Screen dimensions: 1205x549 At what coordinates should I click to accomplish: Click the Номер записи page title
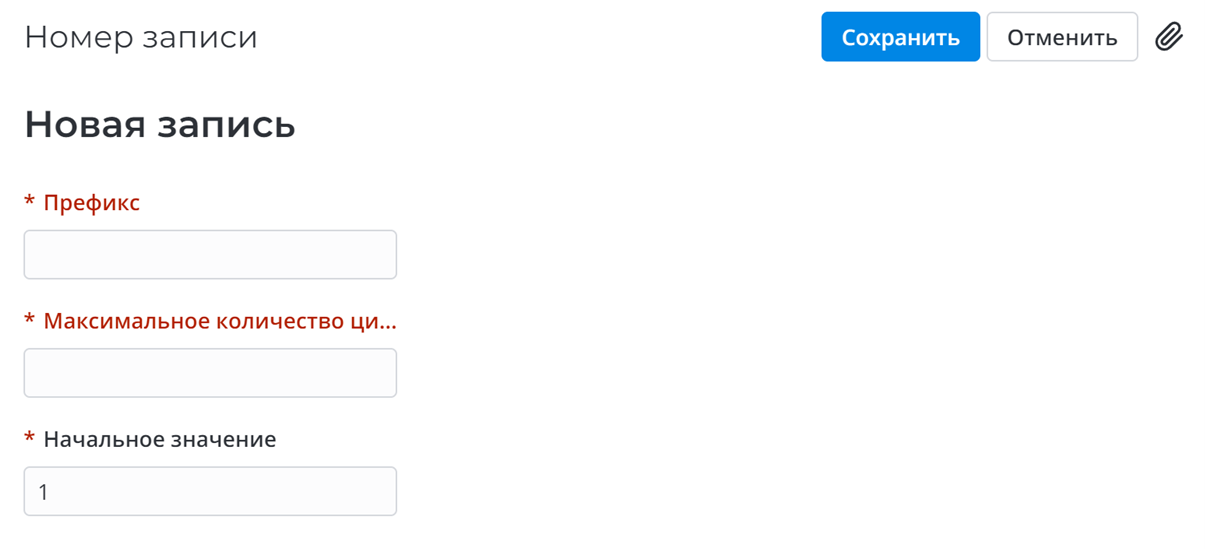click(141, 37)
